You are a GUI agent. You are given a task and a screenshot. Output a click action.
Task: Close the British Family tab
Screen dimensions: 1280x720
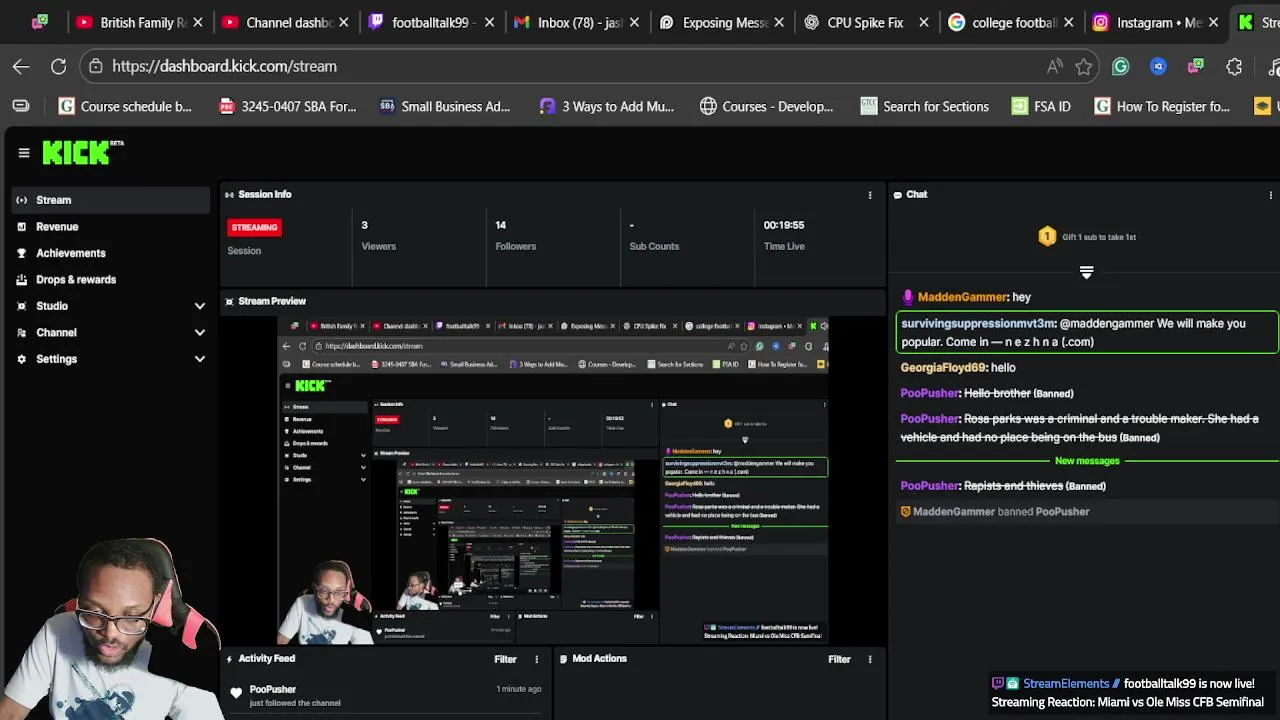pos(198,22)
